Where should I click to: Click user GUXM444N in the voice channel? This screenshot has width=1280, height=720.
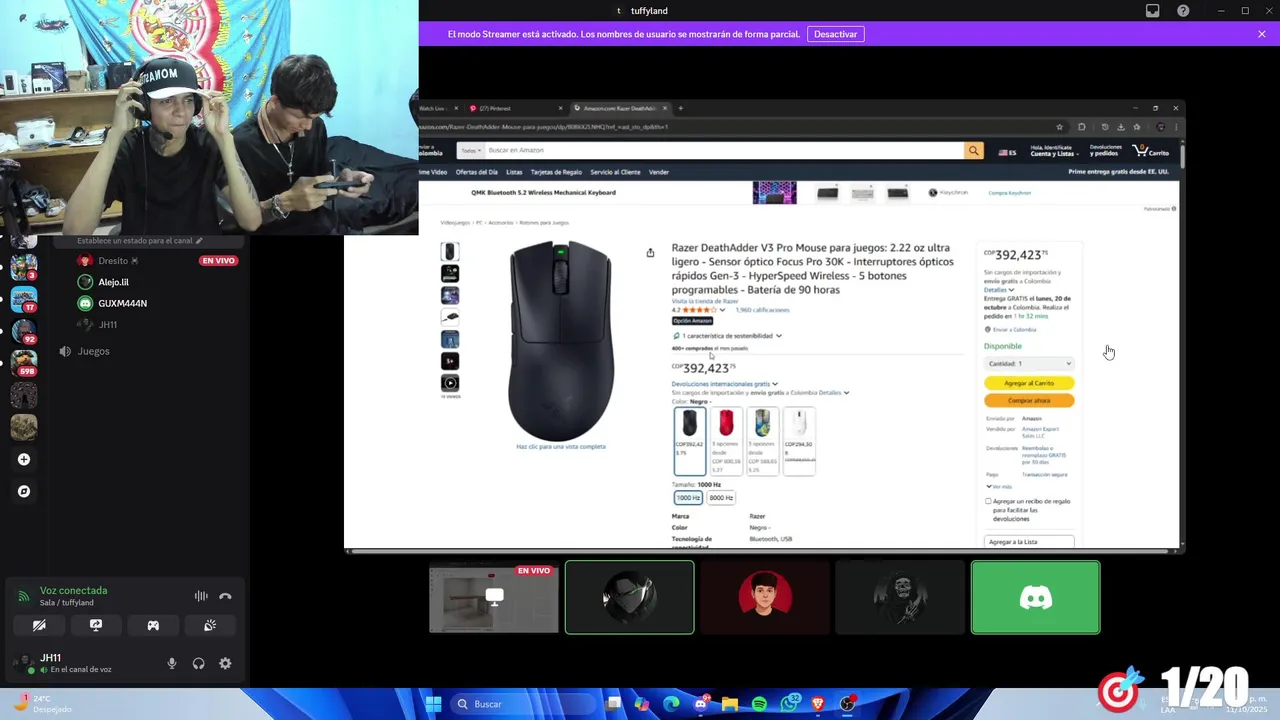[x=122, y=303]
